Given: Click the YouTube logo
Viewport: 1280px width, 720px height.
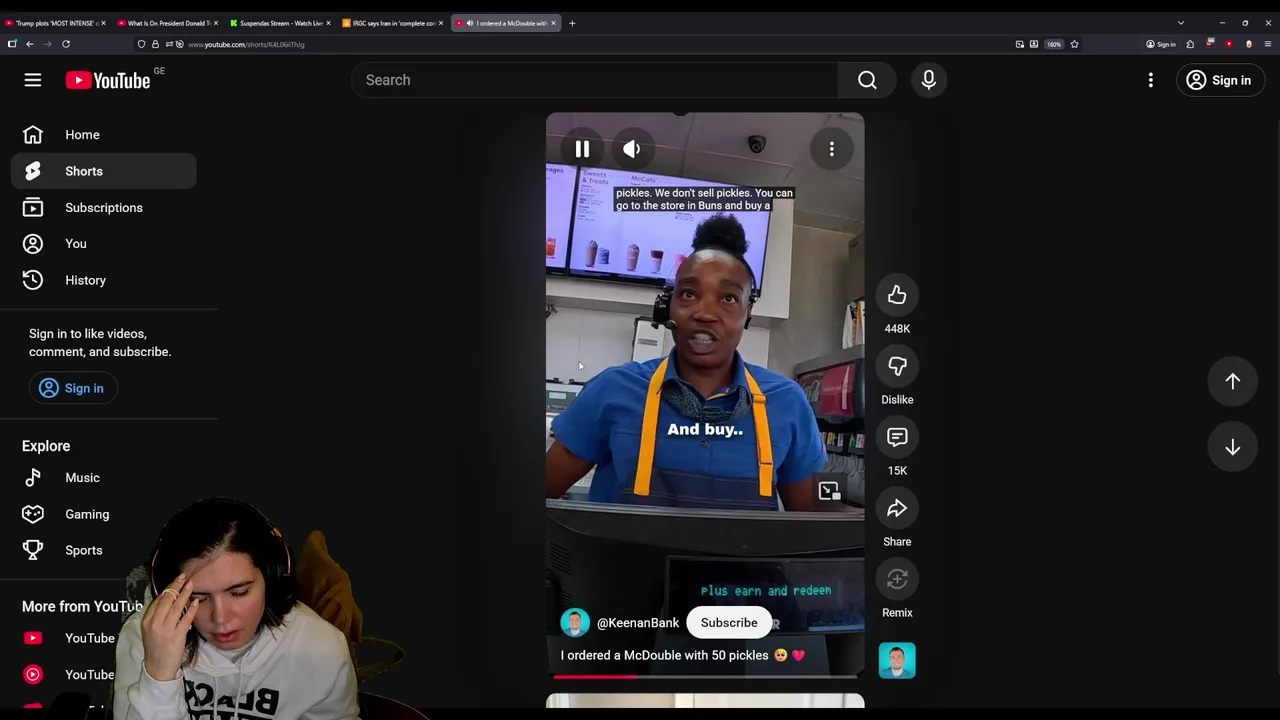Looking at the screenshot, I should pos(108,80).
